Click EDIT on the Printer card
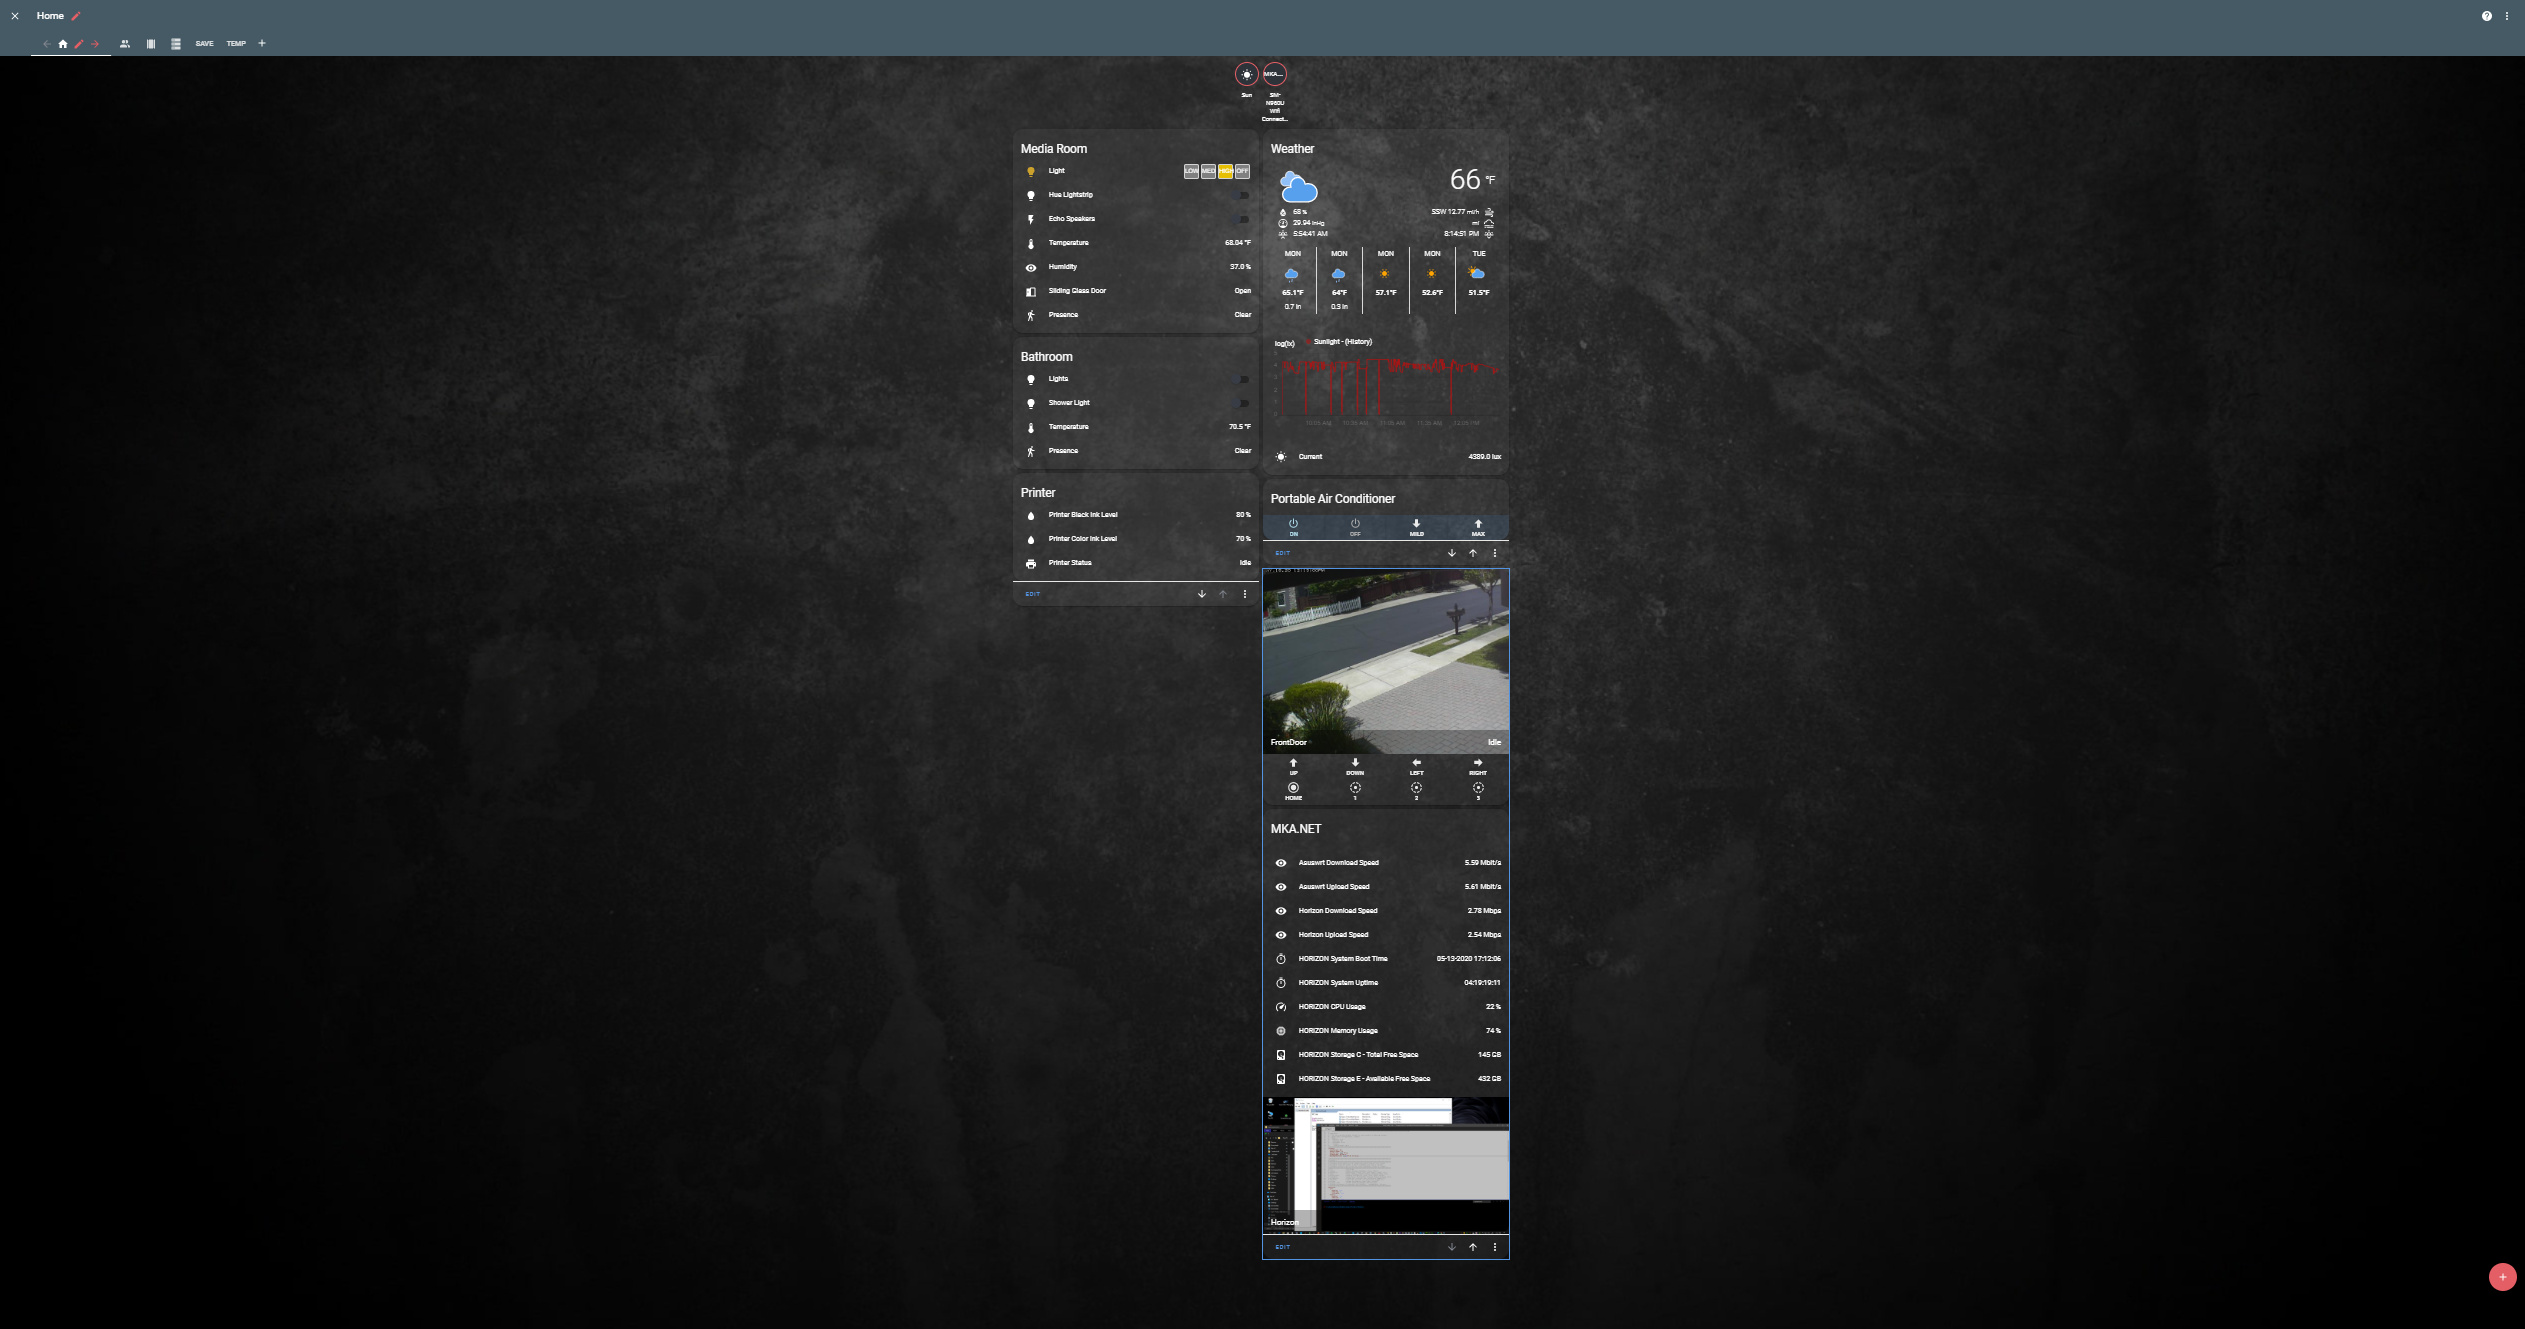2525x1329 pixels. point(1033,594)
